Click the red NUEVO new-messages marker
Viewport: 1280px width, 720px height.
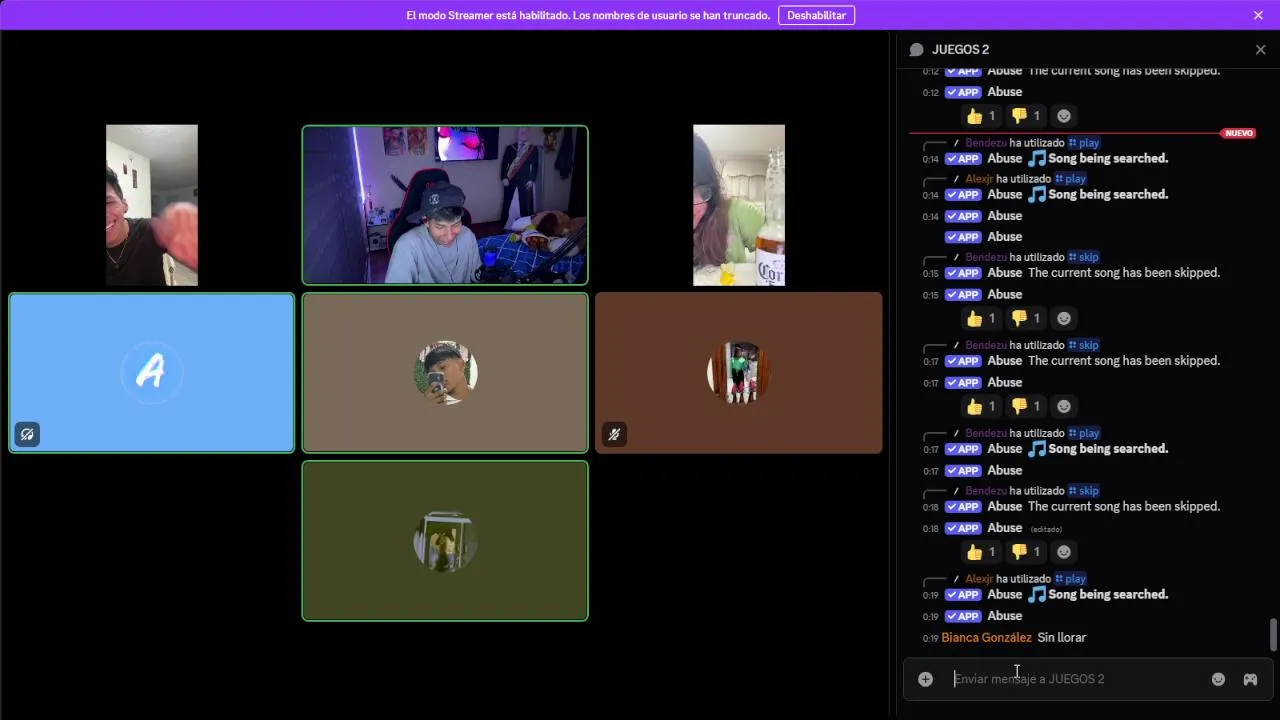(1238, 133)
